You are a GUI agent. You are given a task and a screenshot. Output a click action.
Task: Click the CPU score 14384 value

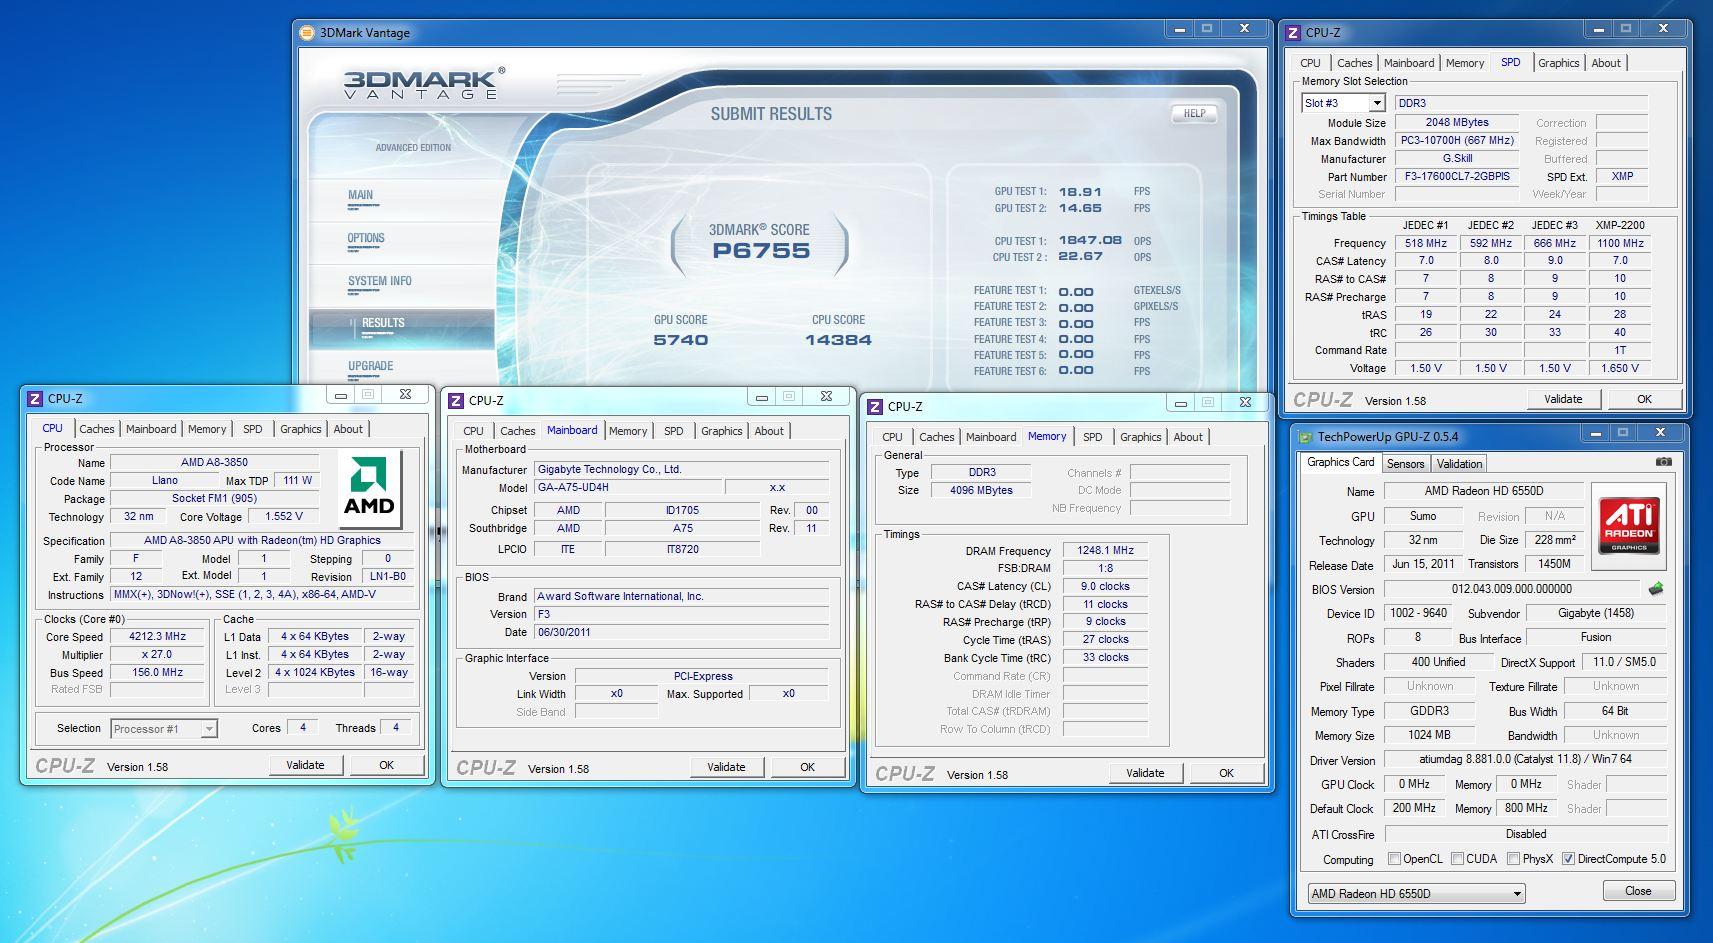pos(838,340)
